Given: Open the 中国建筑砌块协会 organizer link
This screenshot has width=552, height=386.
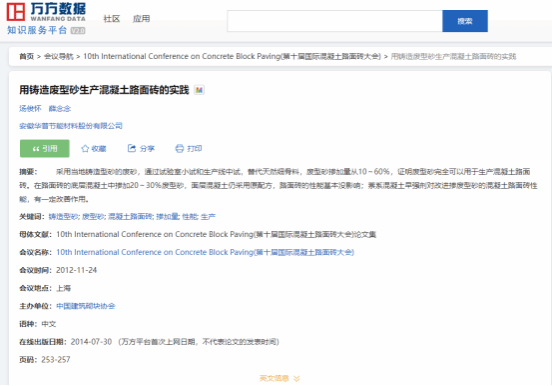Looking at the screenshot, I should pyautogui.click(x=86, y=306).
